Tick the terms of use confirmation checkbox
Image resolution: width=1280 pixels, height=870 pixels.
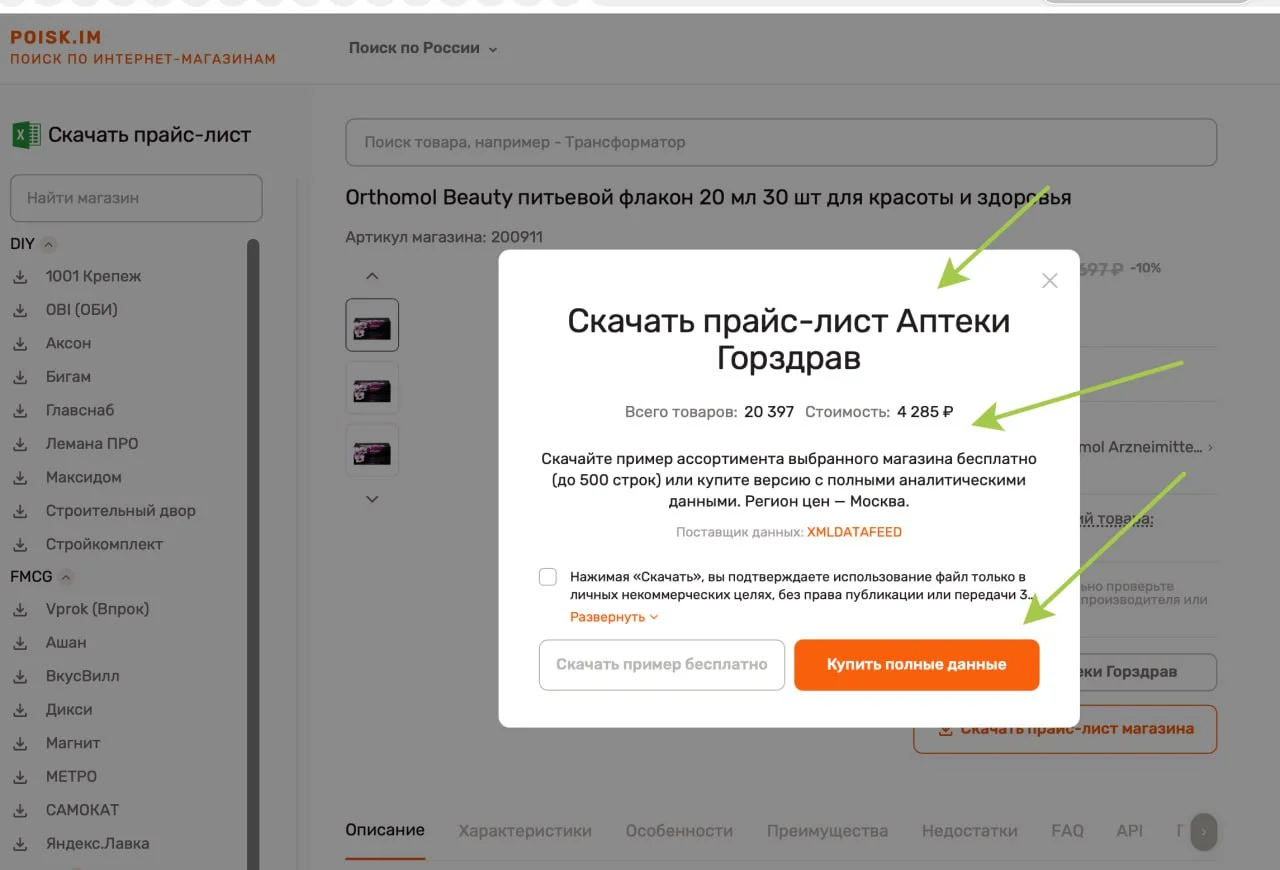click(548, 577)
